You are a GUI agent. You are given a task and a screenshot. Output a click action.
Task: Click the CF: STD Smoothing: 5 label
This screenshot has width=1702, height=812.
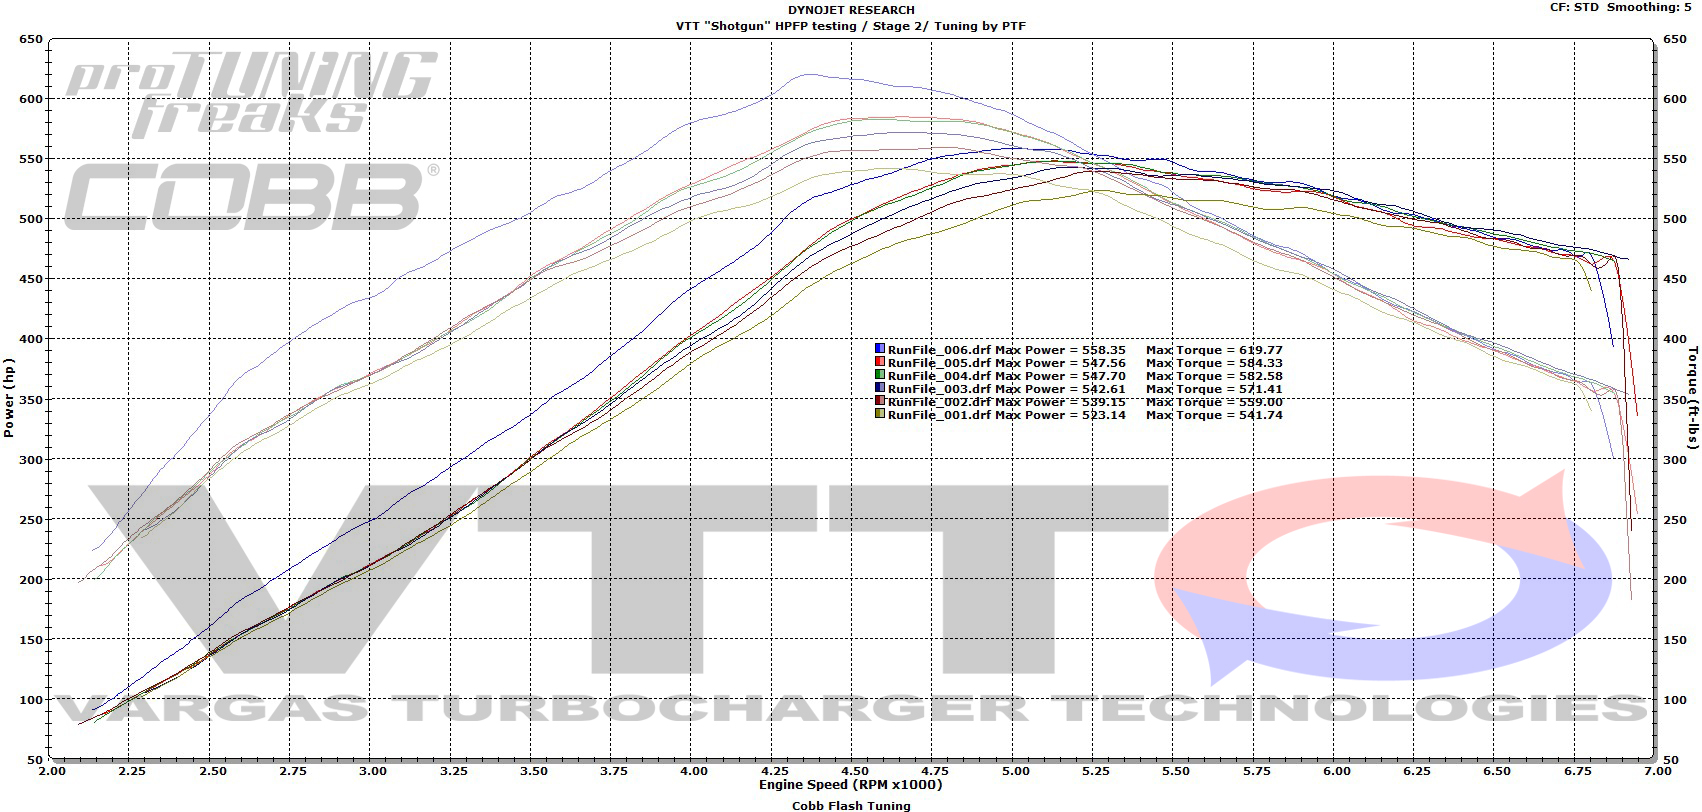[1620, 7]
